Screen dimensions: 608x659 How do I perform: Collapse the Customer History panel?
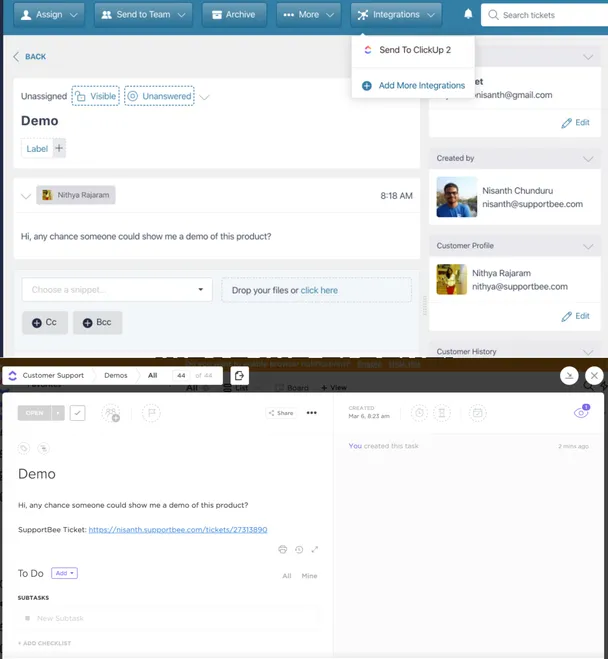click(x=588, y=352)
